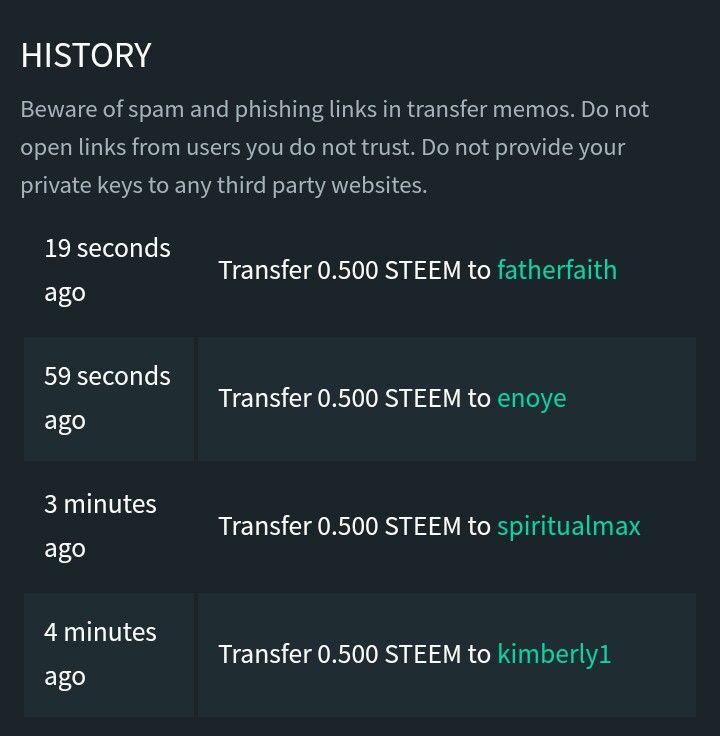
Task: Select the "4 minutes ago" timestamp
Action: (x=100, y=654)
